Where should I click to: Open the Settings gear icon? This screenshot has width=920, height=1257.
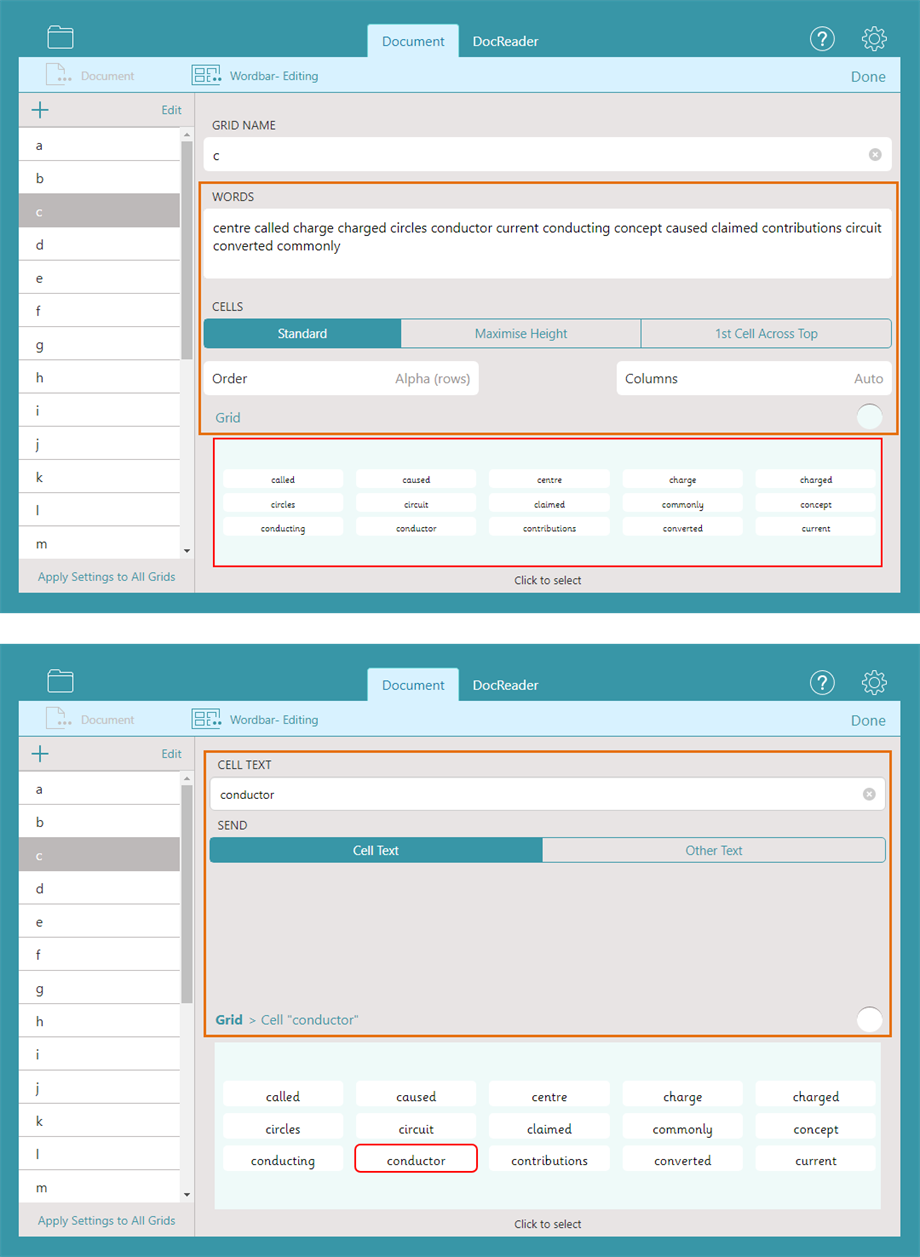point(874,38)
